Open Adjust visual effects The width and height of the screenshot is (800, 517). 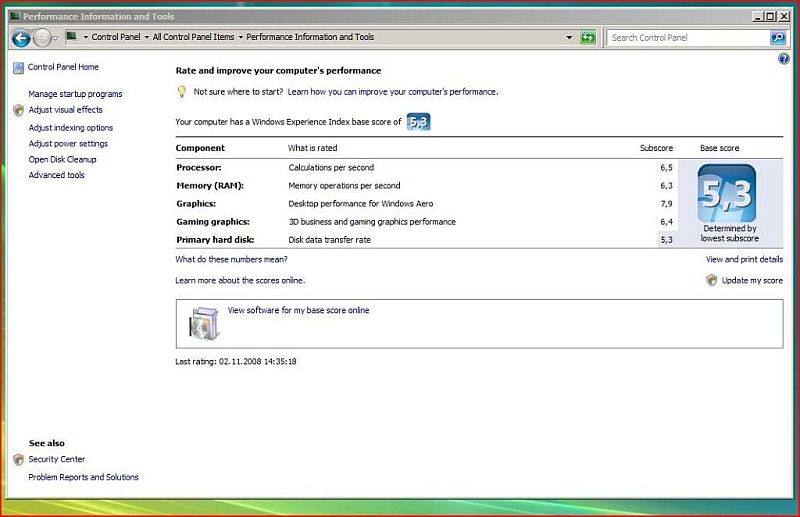pyautogui.click(x=65, y=110)
